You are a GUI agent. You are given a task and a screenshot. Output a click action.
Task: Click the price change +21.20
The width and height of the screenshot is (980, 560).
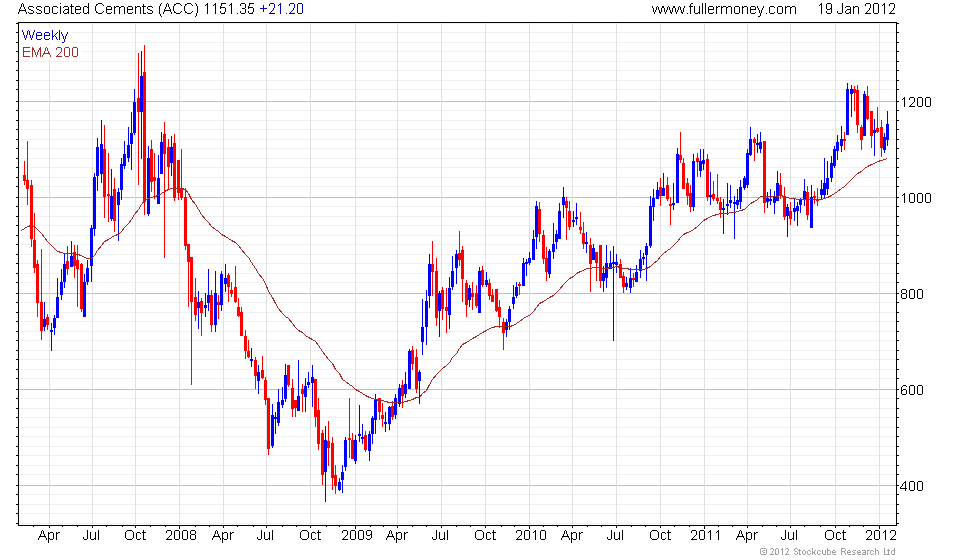point(281,9)
